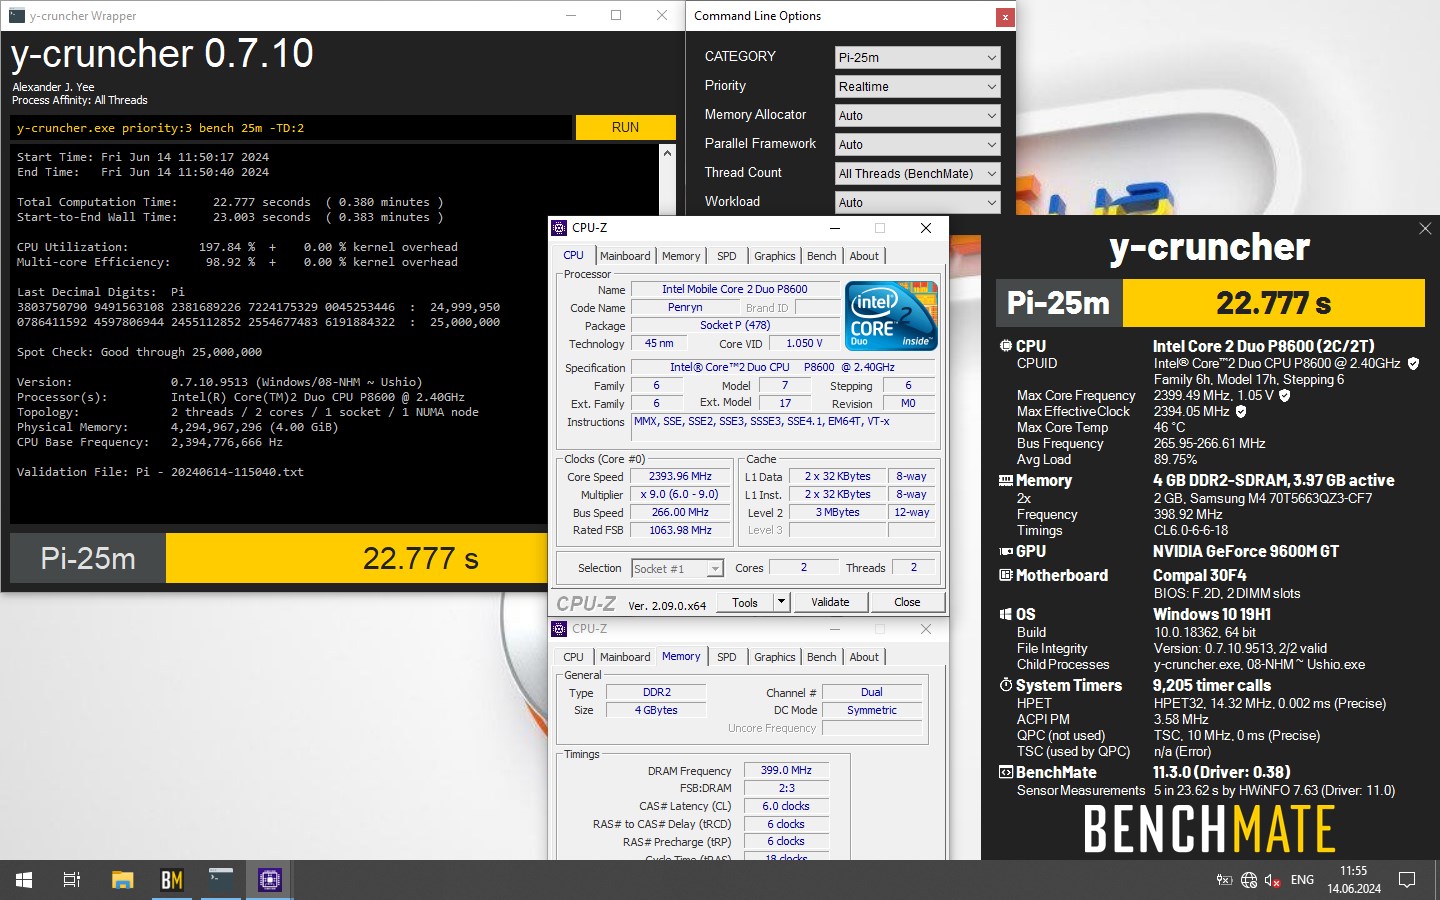This screenshot has height=900, width=1440.
Task: Open Priority Realtime dropdown
Action: (917, 87)
